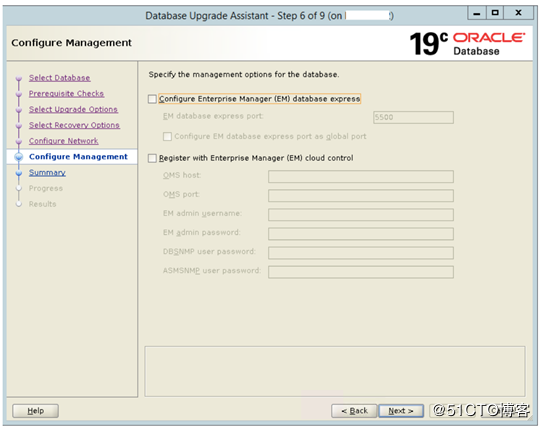Screen dimensions: 540x427
Task: Click the message area at bottom
Action: pos(335,372)
